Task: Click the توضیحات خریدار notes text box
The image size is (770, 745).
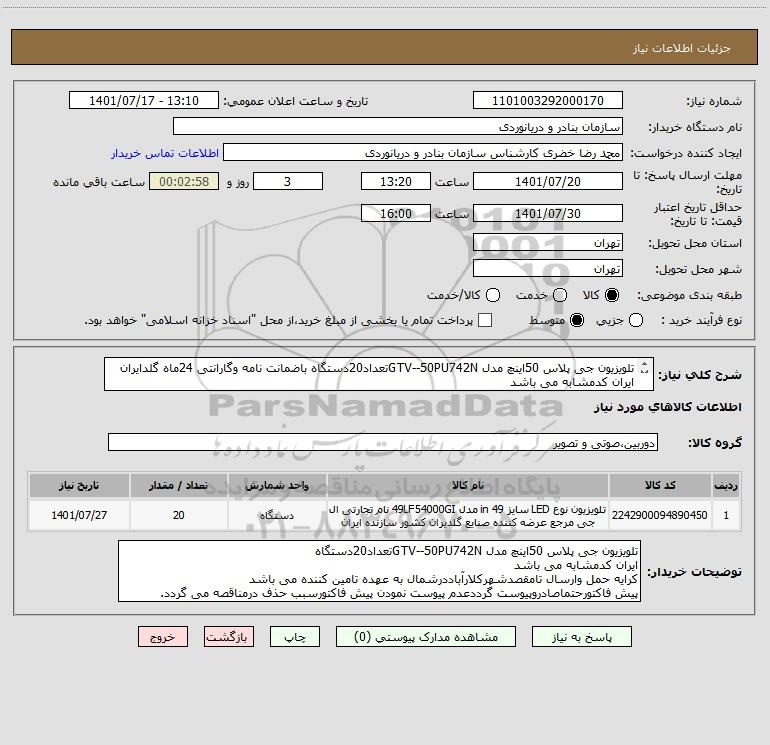Action: [379, 571]
